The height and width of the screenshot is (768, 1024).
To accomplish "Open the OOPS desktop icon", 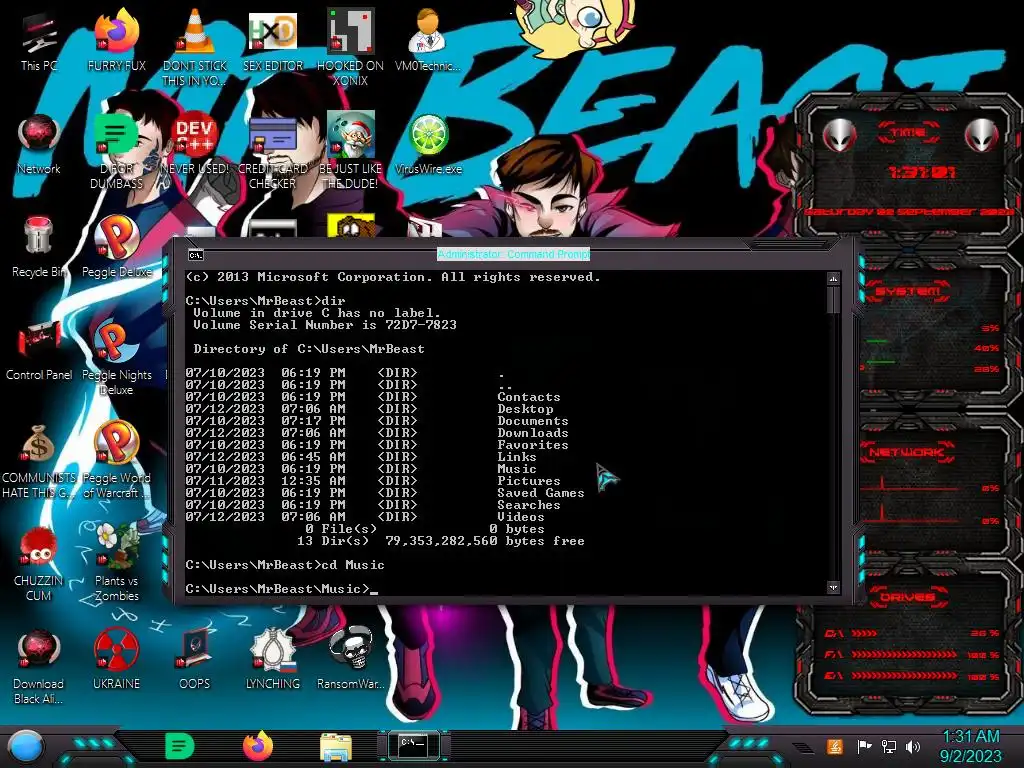I will [x=194, y=660].
